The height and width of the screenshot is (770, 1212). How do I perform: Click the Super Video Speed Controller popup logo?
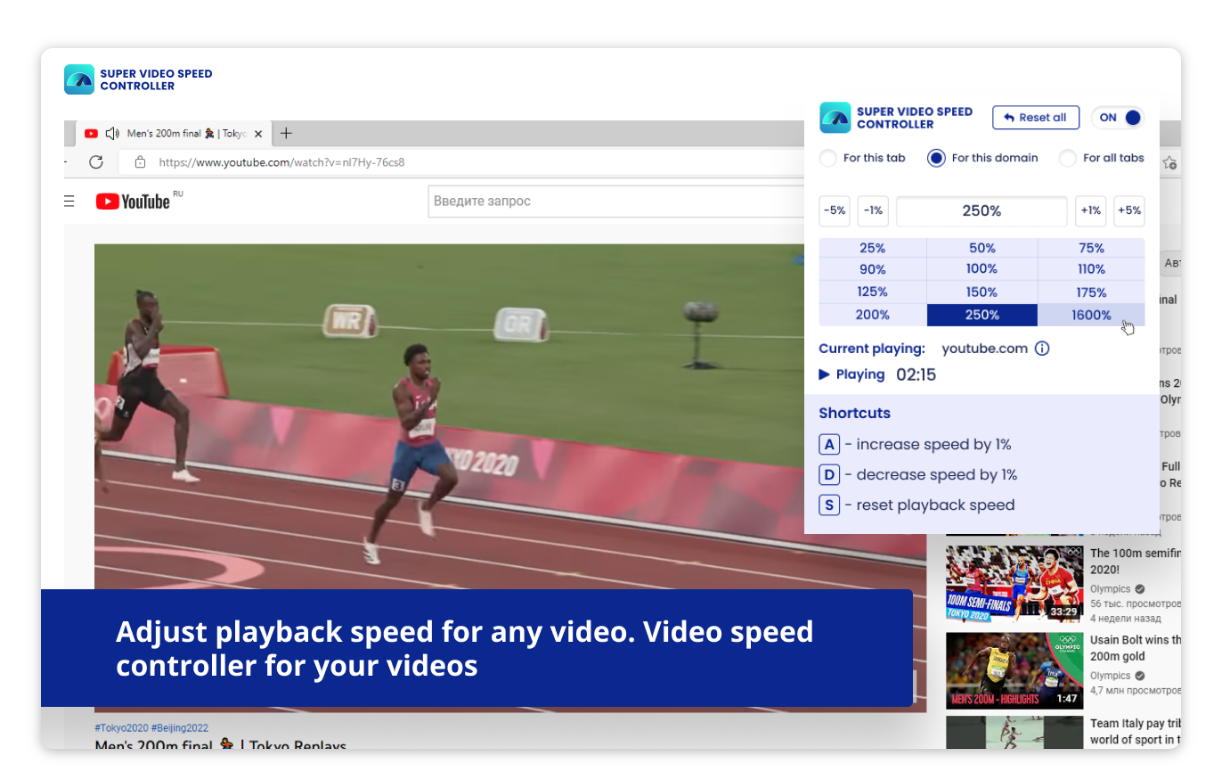(x=835, y=118)
